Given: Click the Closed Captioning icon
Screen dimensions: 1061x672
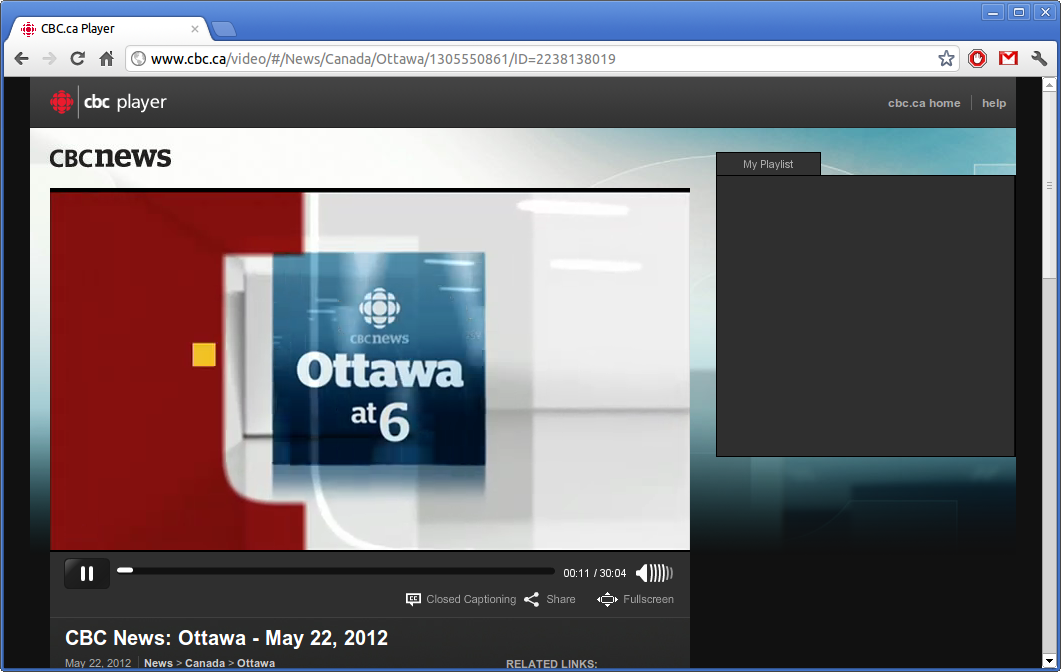Looking at the screenshot, I should [x=413, y=599].
